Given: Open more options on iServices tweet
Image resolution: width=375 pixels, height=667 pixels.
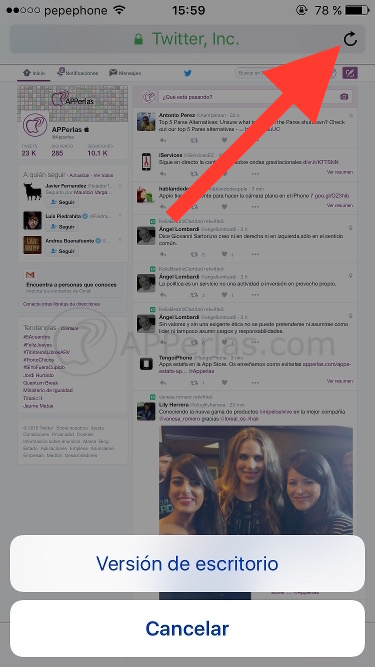Looking at the screenshot, I should coord(255,174).
